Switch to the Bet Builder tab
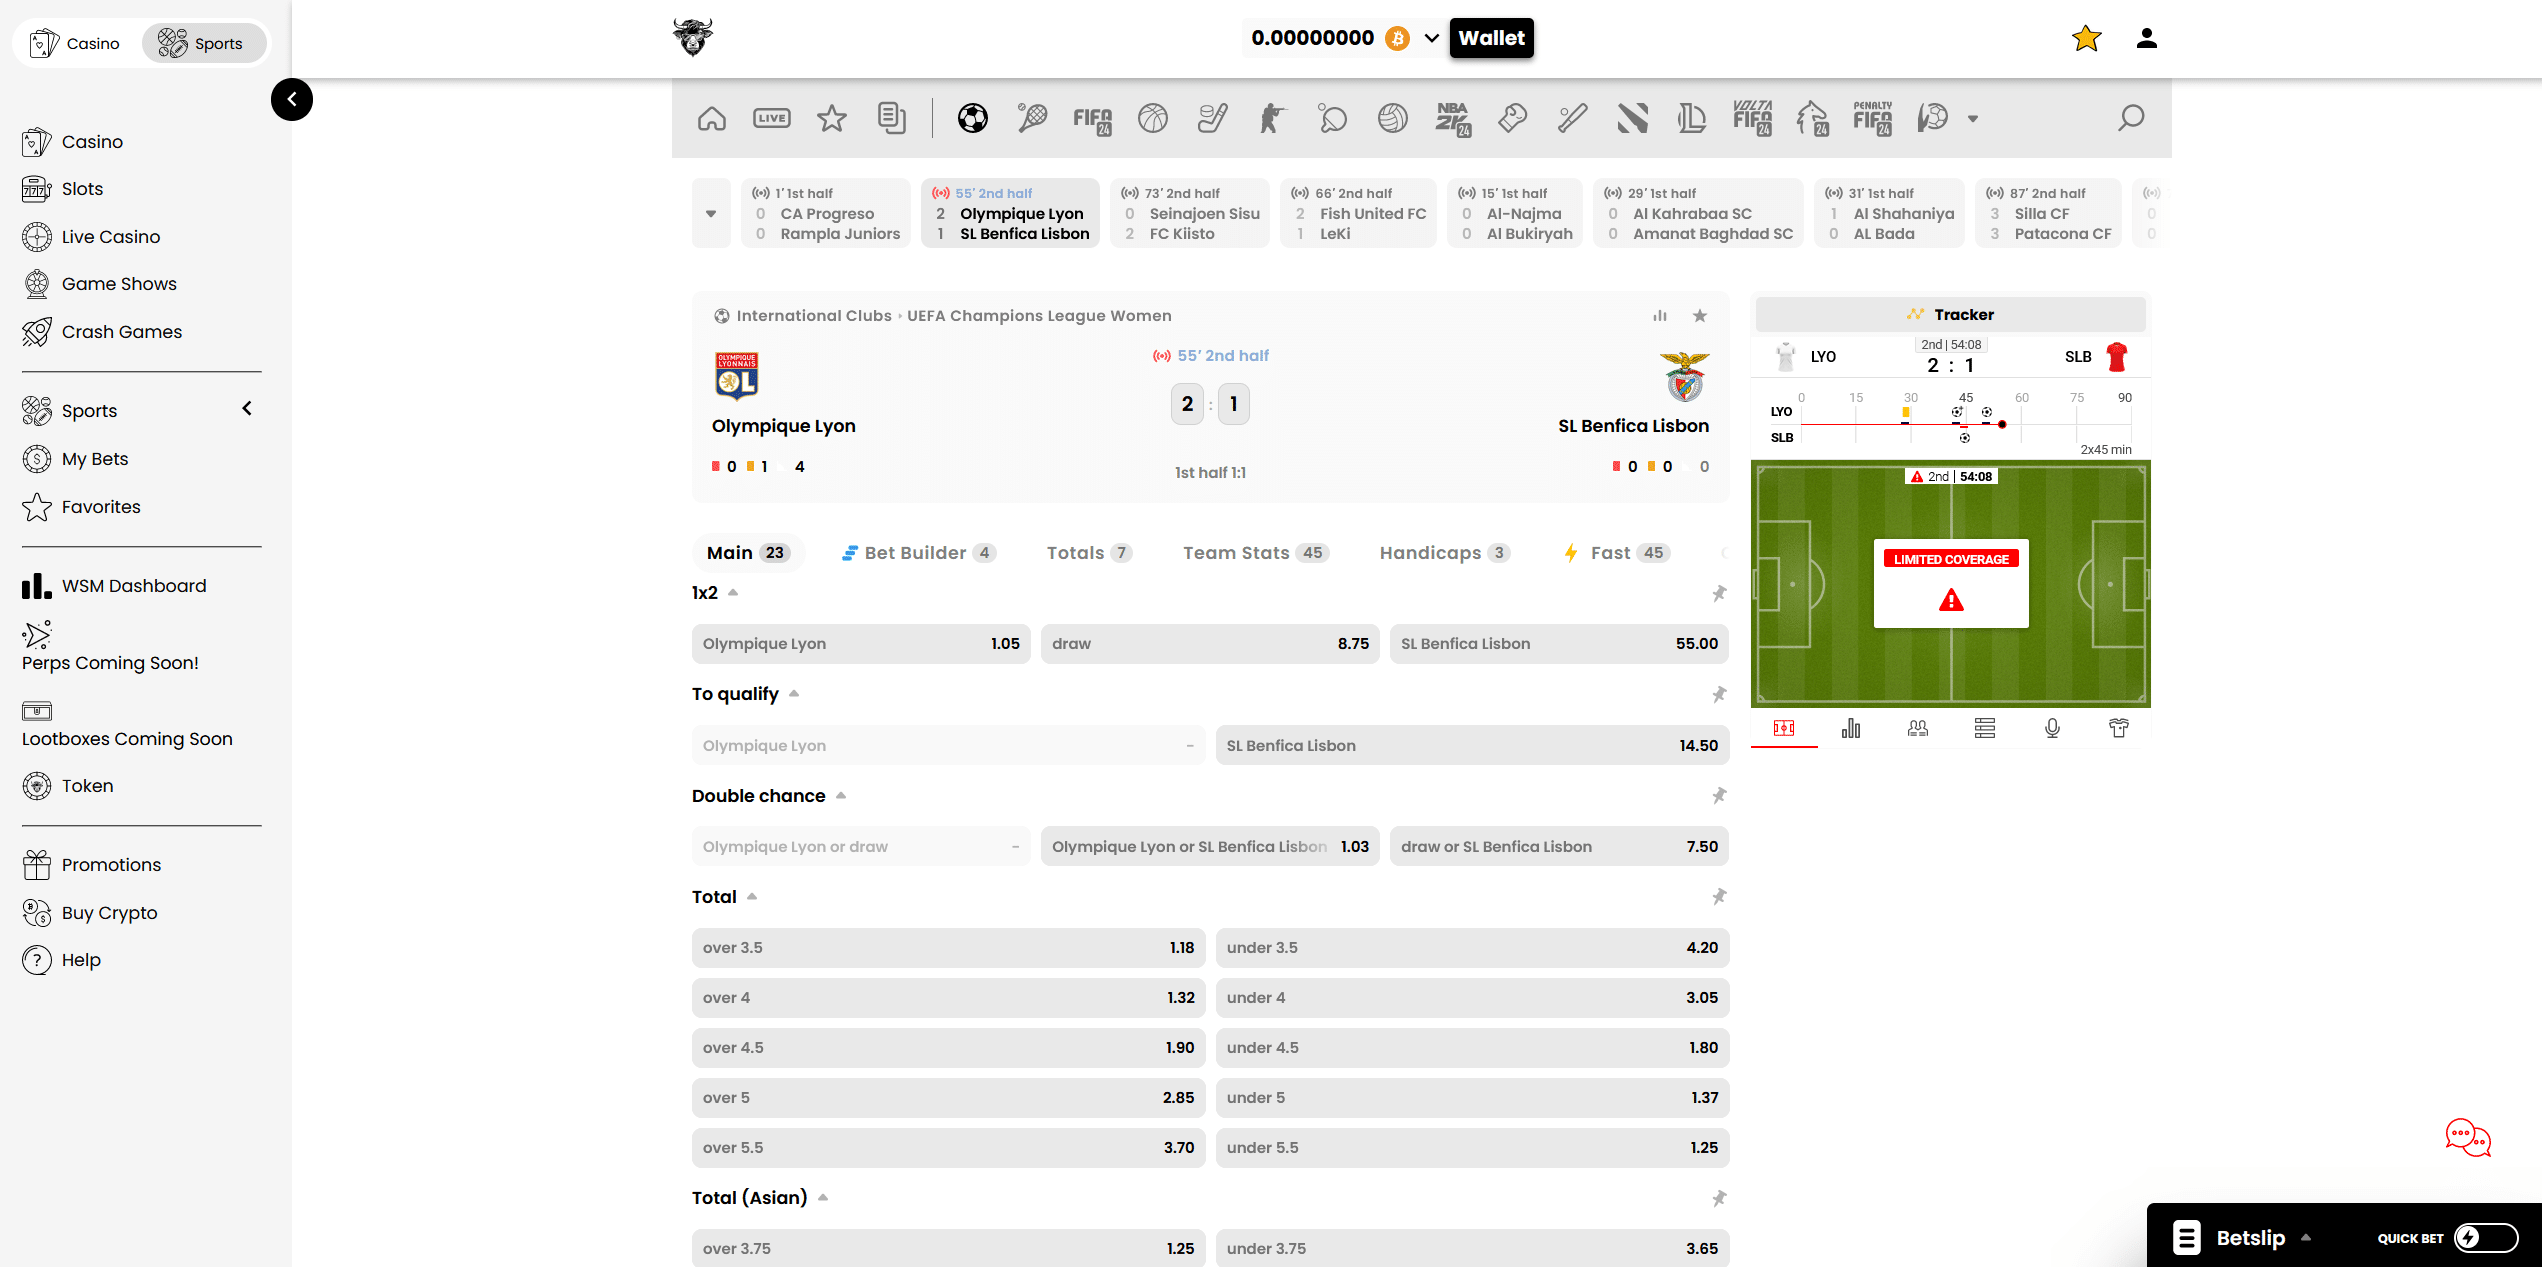Image resolution: width=2542 pixels, height=1267 pixels. click(917, 553)
